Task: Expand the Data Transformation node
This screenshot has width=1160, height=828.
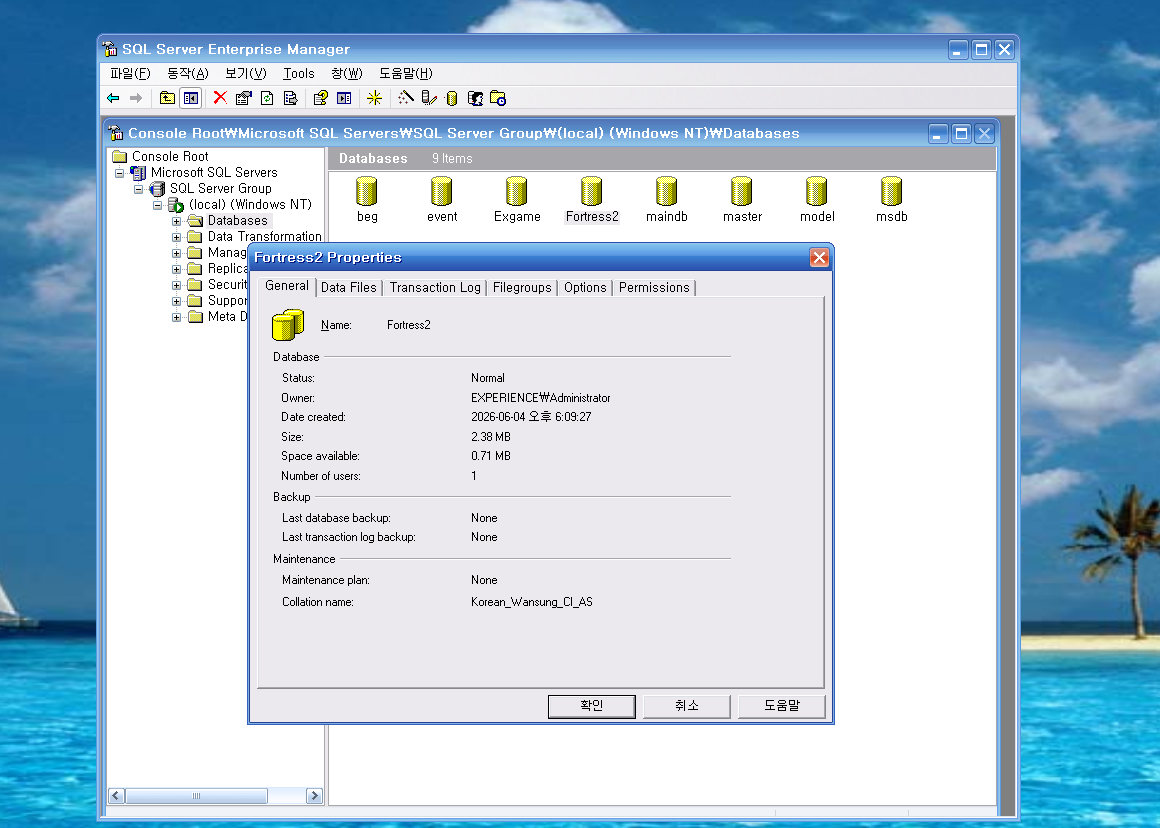Action: point(176,238)
